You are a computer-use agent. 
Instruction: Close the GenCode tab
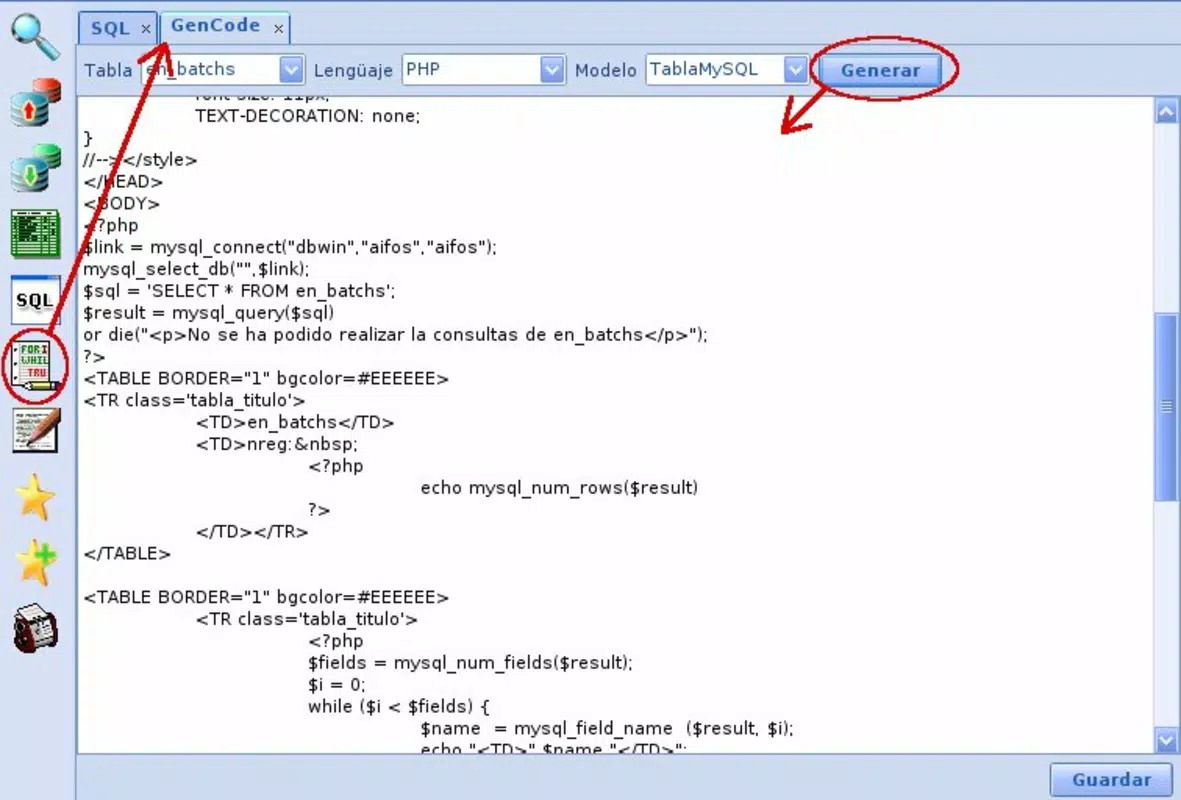click(x=279, y=29)
